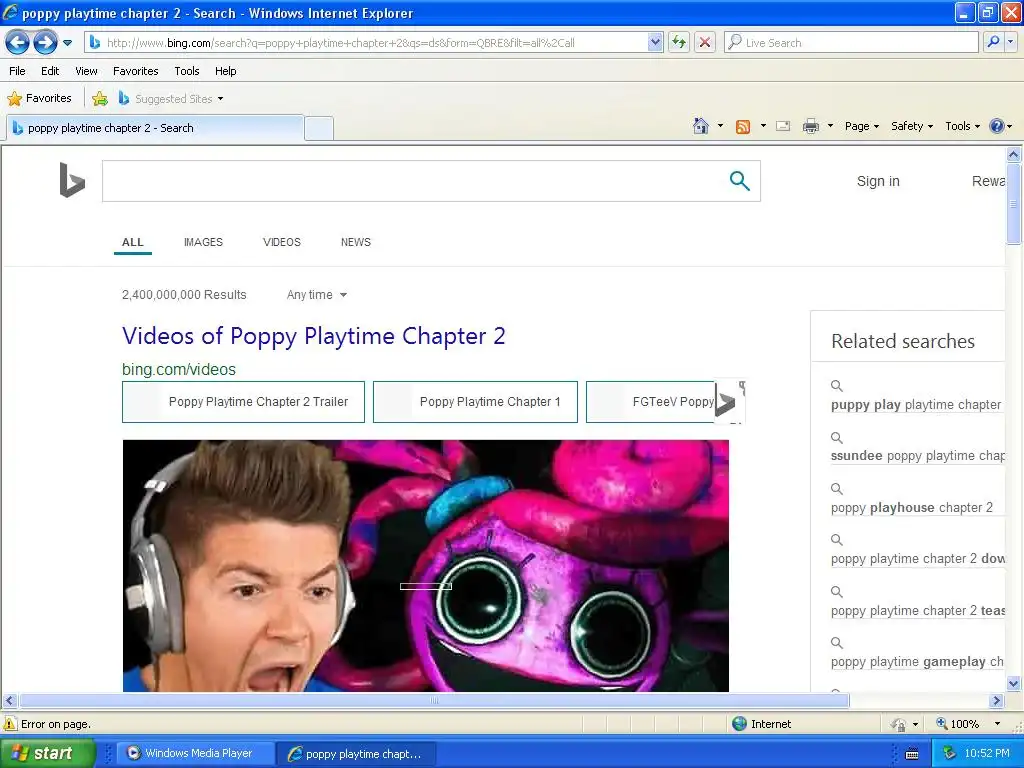Click the RSS feeds icon
1024x768 pixels.
[x=743, y=127]
